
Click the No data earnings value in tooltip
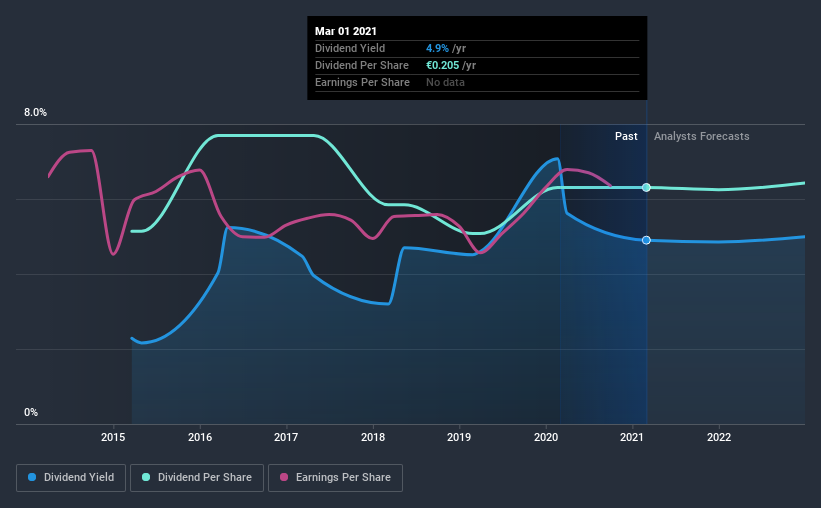[445, 82]
